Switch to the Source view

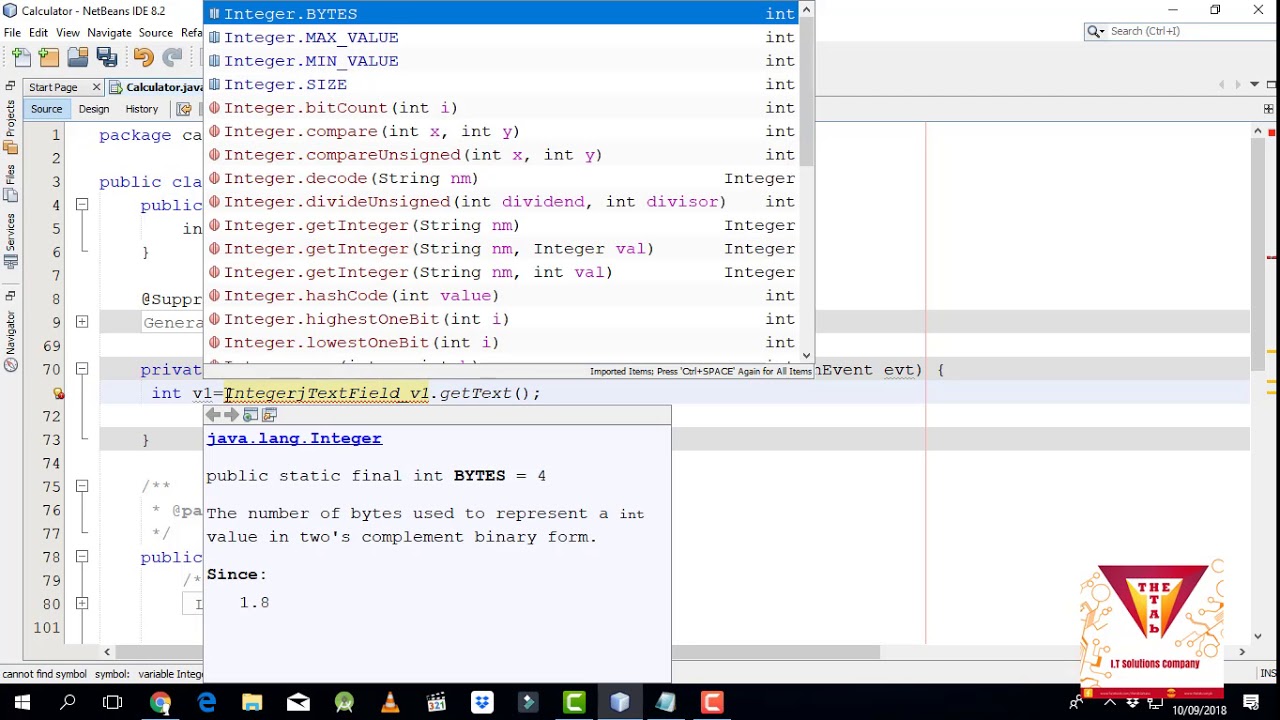[46, 109]
